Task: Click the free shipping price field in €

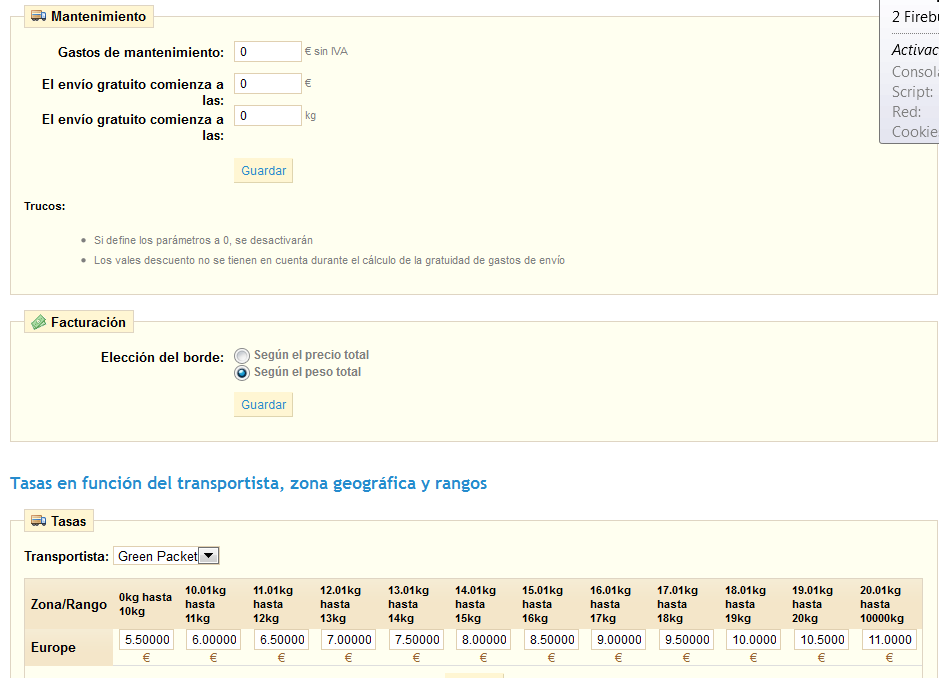Action: point(267,84)
